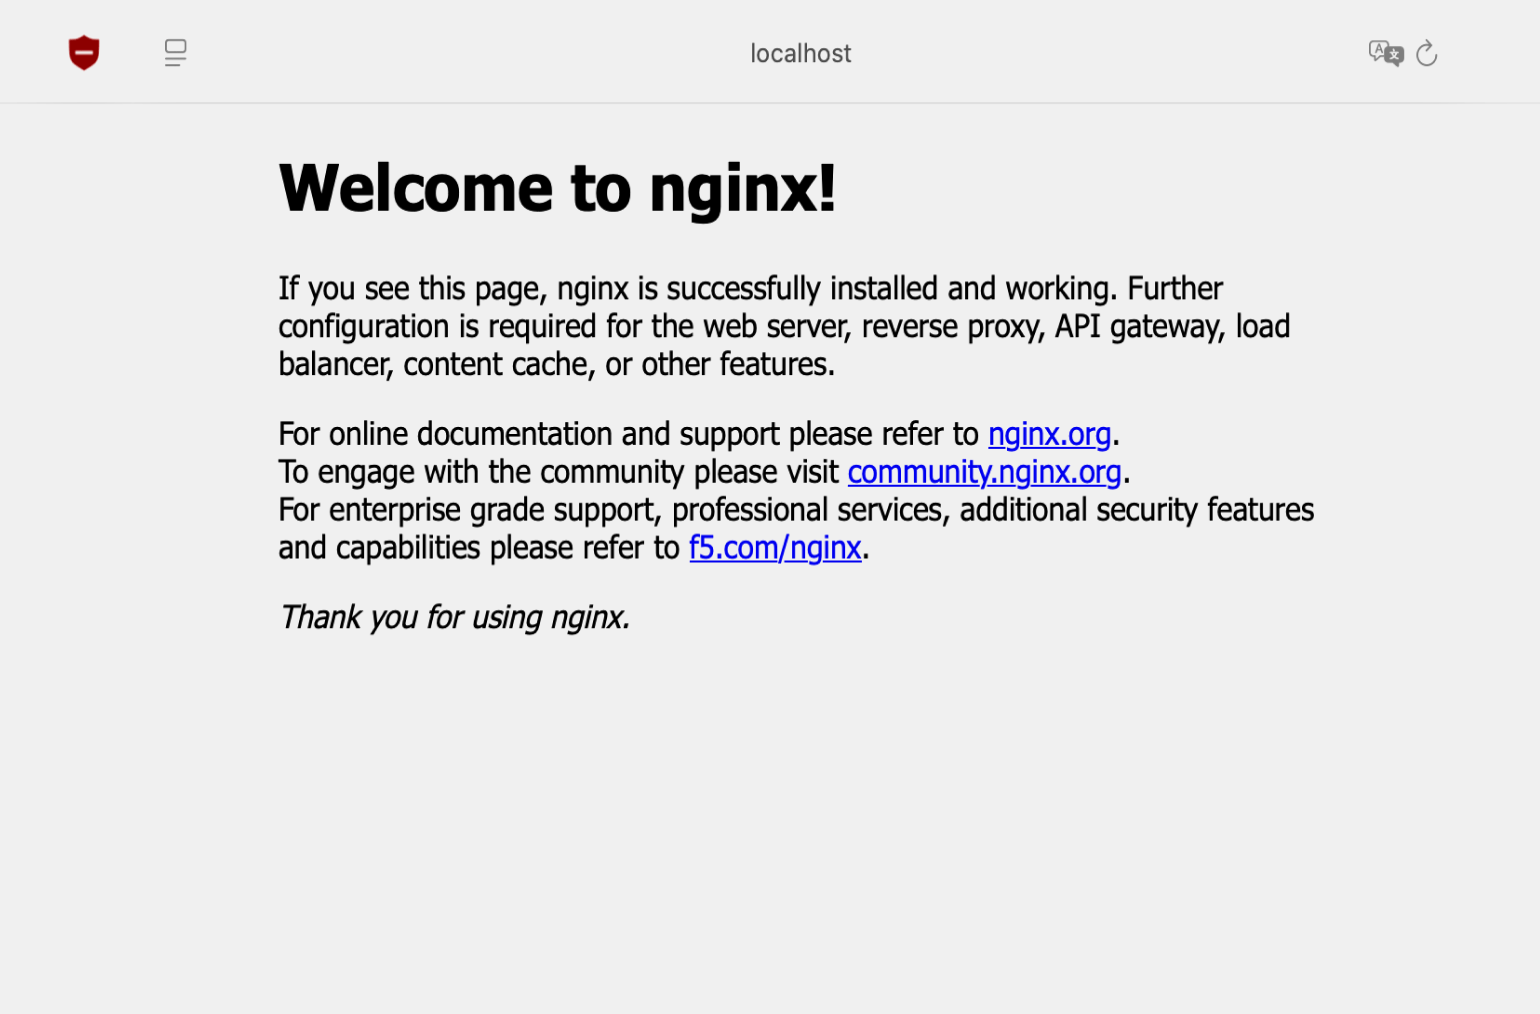Reload the page with refresh icon
Screen dimensions: 1540x1014
tap(1427, 53)
